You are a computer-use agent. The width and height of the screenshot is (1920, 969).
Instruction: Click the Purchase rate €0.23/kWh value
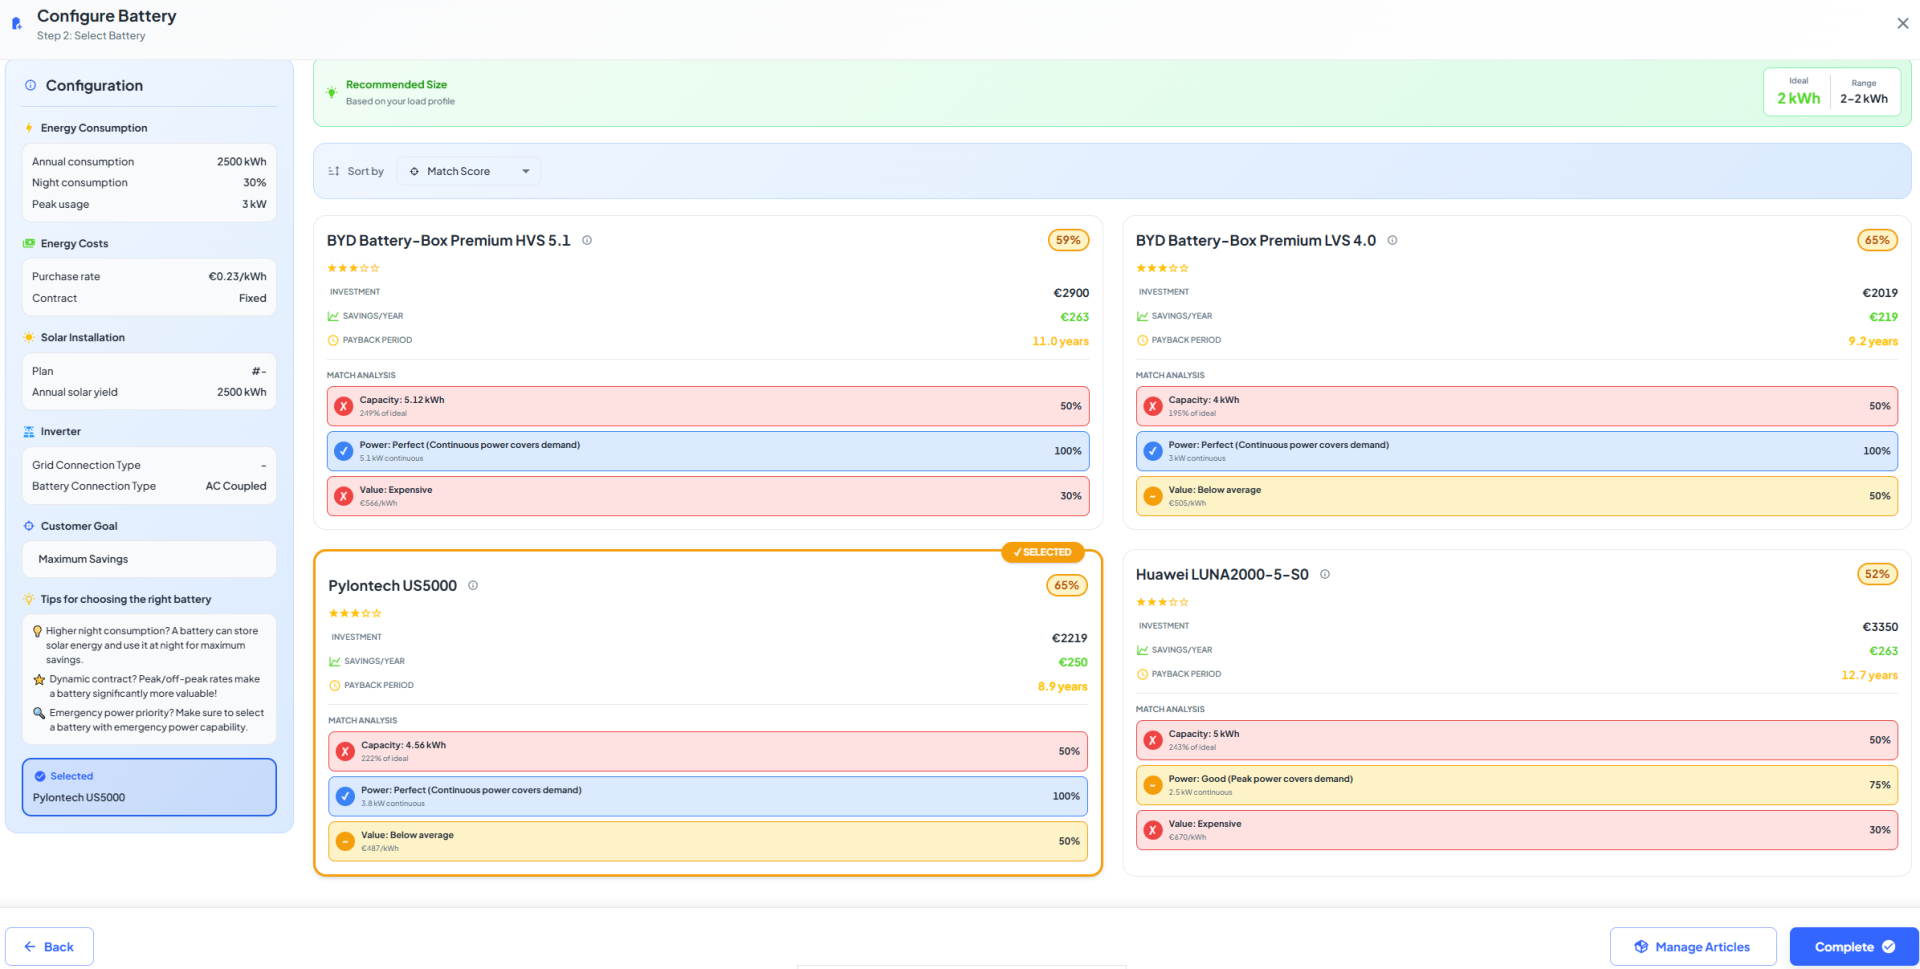point(237,276)
